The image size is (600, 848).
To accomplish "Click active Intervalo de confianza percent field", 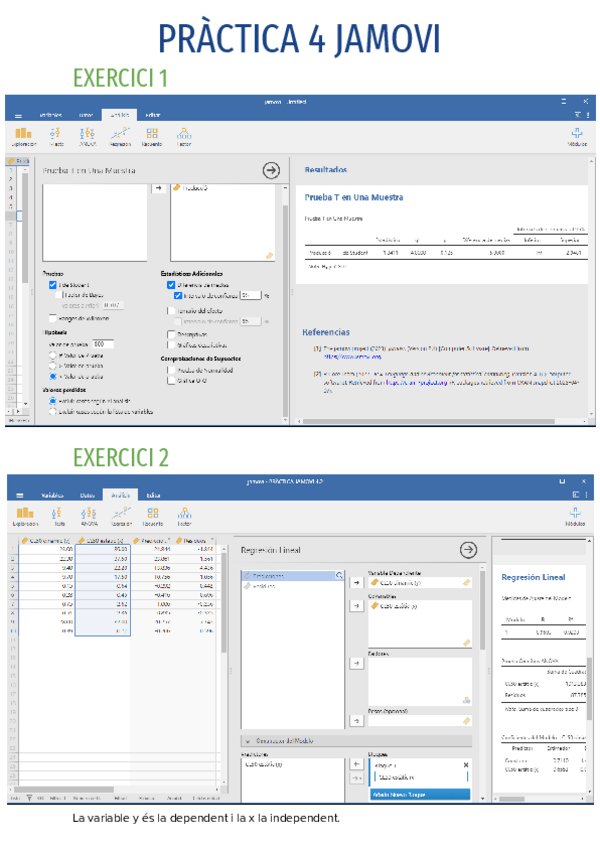I will coord(250,295).
